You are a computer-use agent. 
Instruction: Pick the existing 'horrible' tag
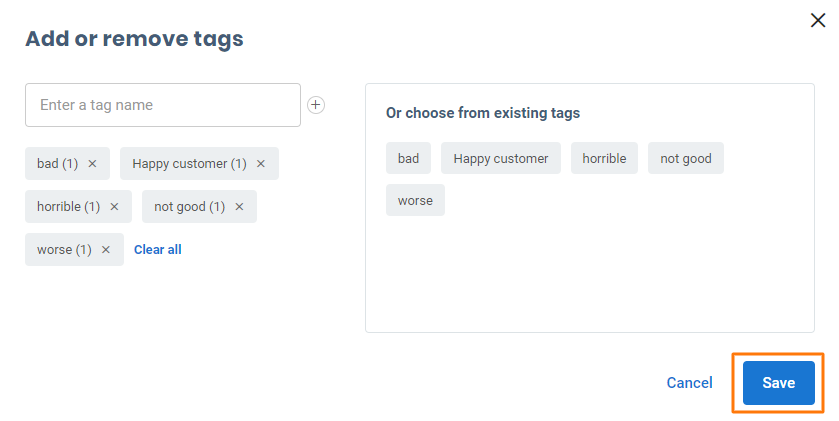[604, 158]
